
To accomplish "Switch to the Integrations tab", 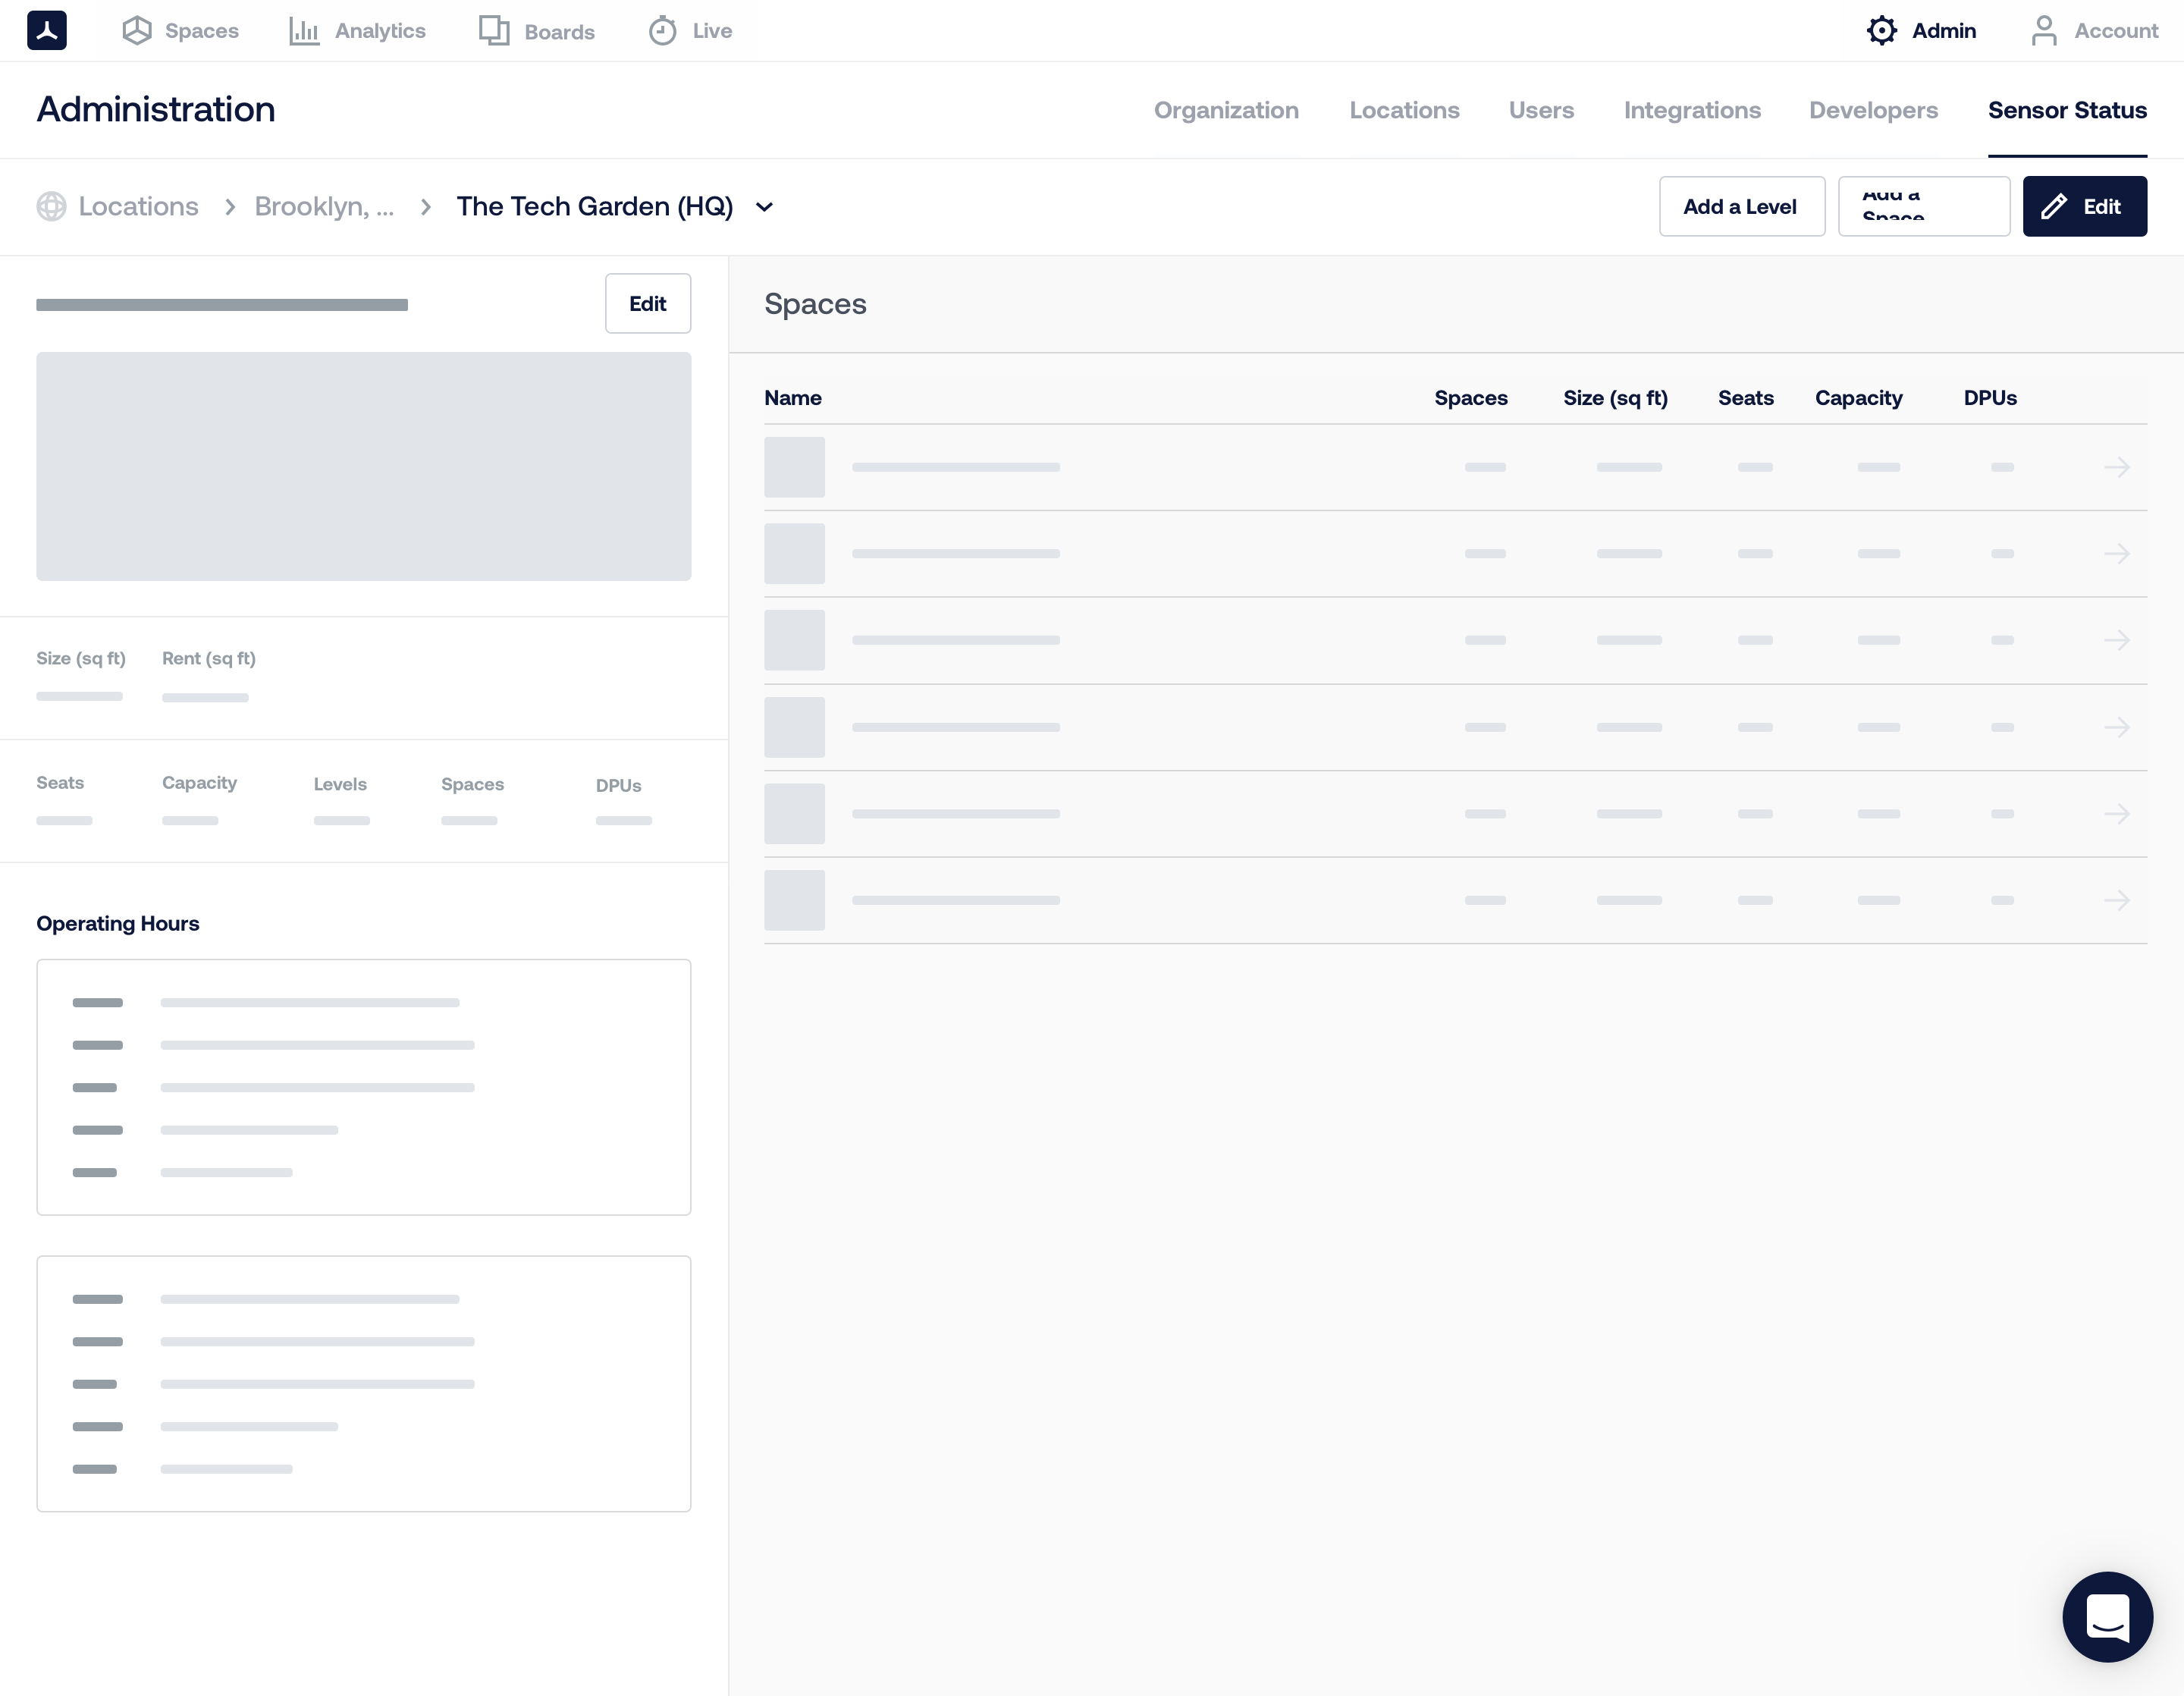I will pyautogui.click(x=1692, y=110).
